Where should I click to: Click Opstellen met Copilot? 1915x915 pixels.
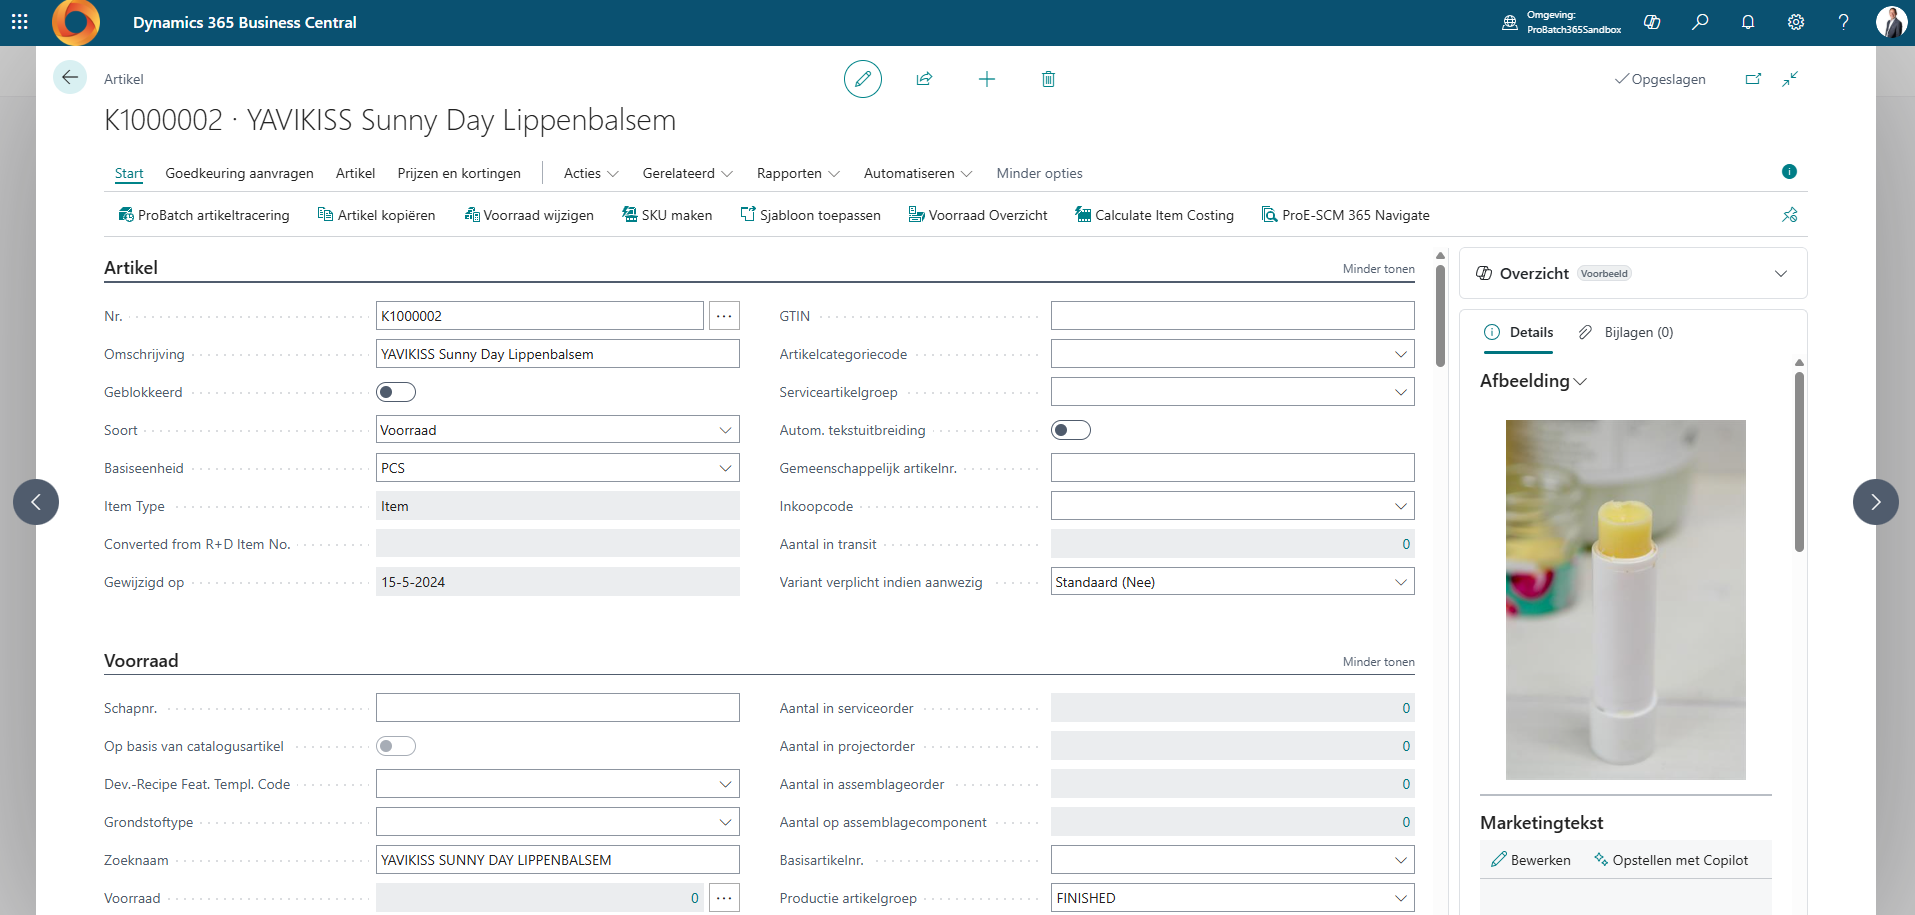pos(1671,860)
